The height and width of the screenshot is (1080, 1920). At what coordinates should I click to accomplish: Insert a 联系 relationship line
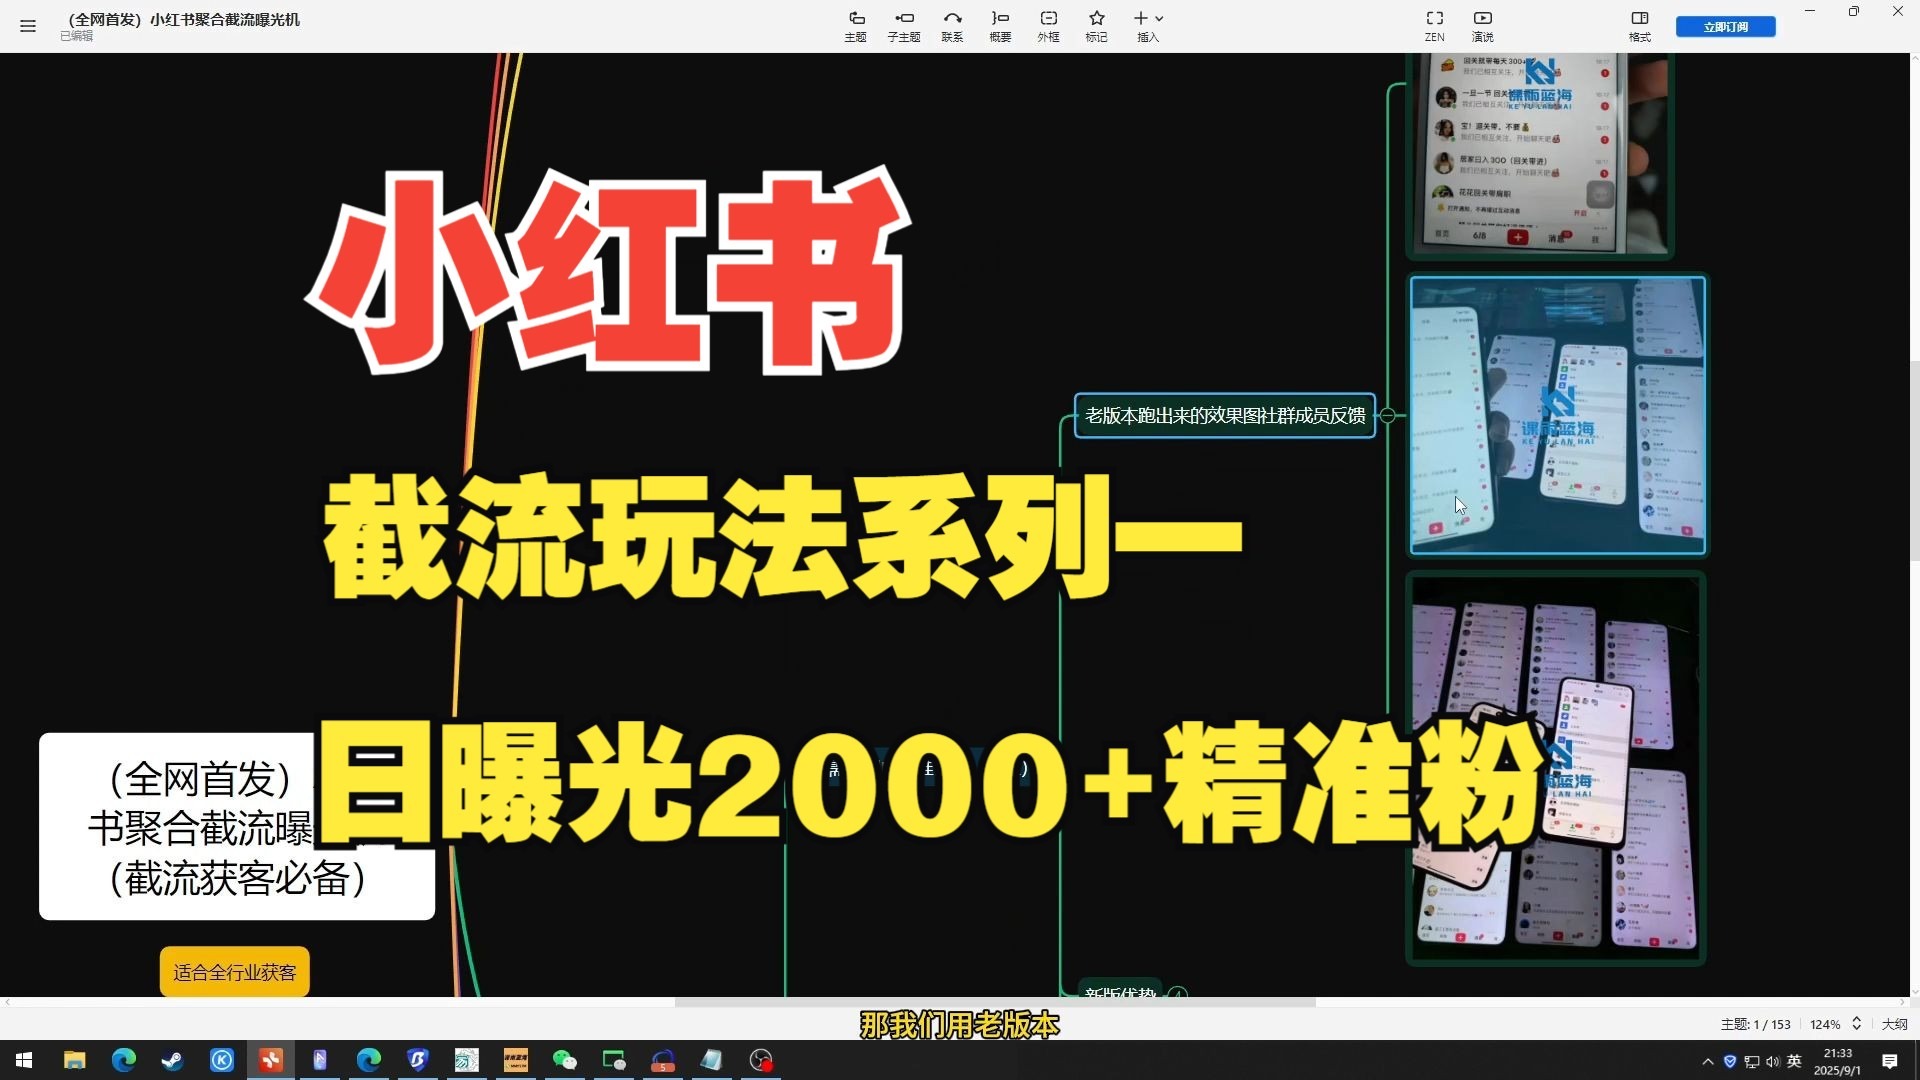tap(952, 26)
